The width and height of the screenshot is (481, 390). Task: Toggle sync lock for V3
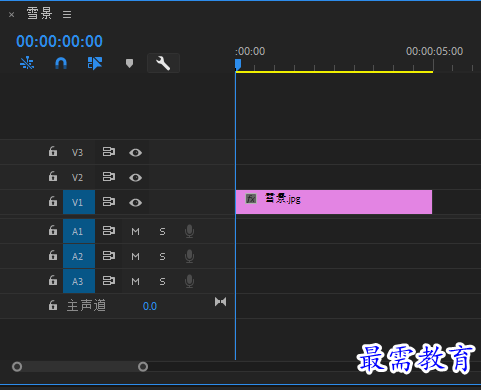click(x=109, y=152)
